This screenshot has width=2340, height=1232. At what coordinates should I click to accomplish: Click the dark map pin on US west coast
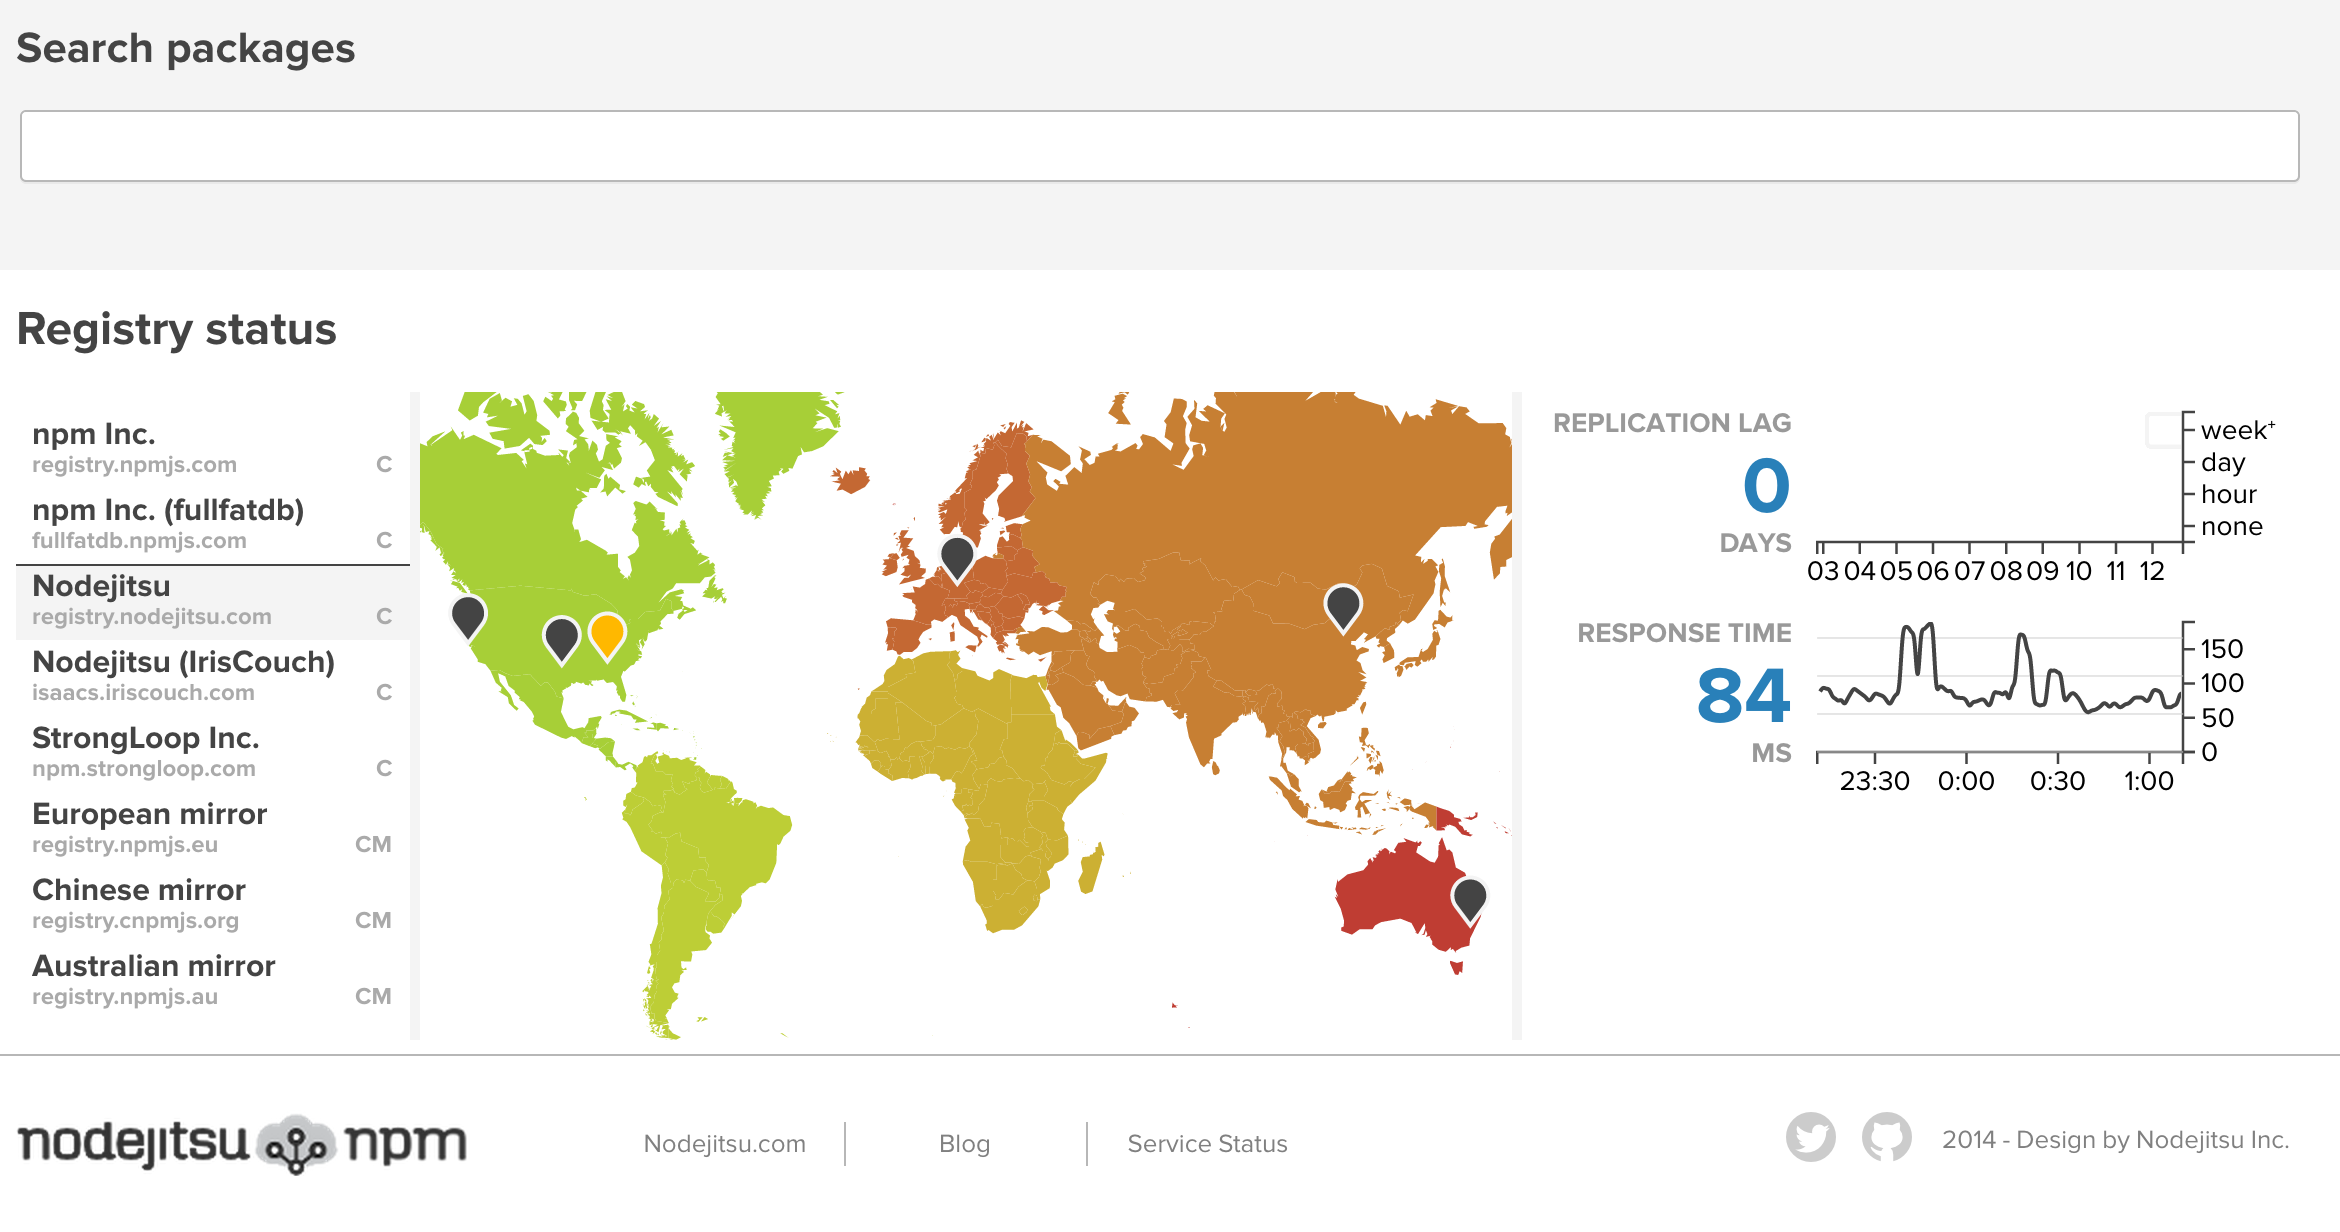468,617
